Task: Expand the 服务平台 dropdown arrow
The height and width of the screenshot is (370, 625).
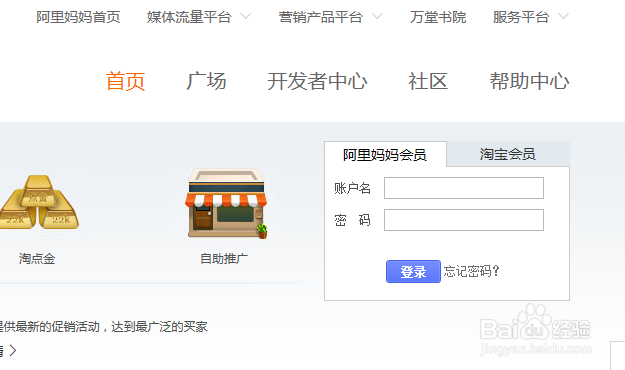Action: click(564, 16)
